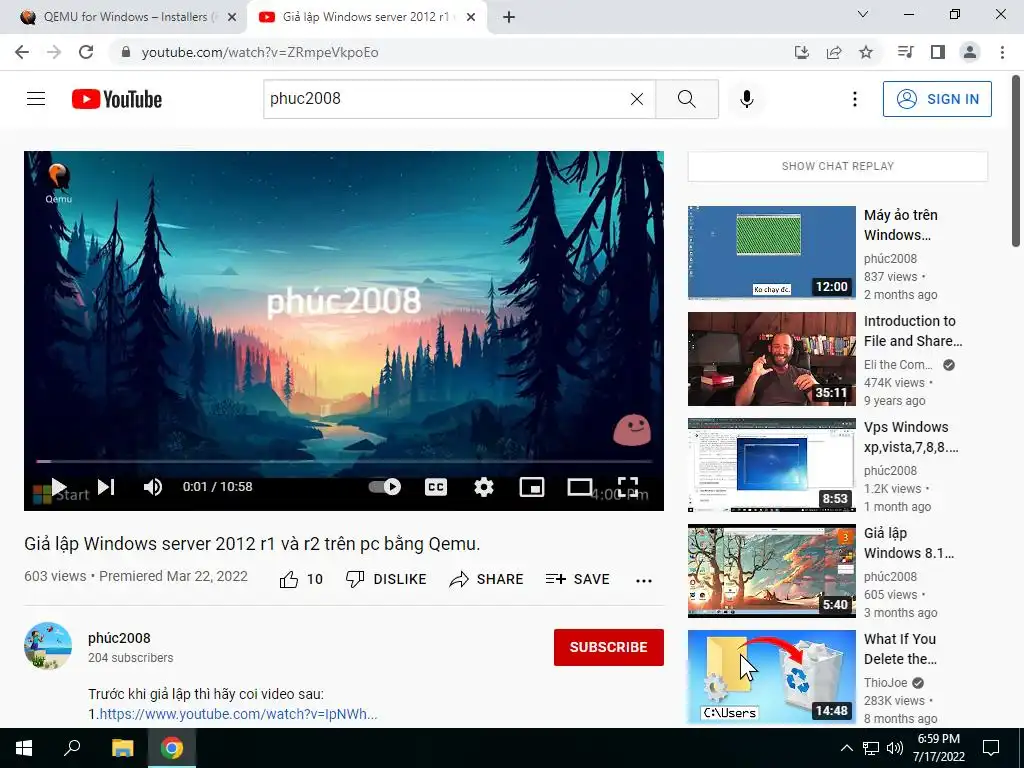
Task: Share this page from address bar
Action: (x=834, y=52)
